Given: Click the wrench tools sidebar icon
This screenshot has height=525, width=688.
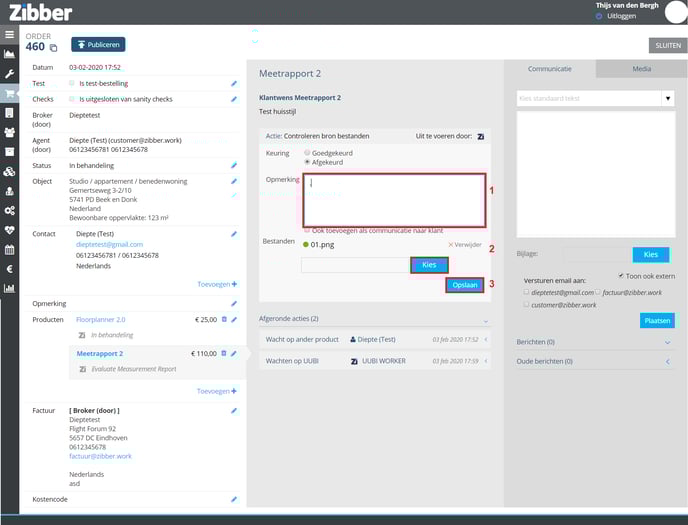Looking at the screenshot, I should (x=9, y=74).
